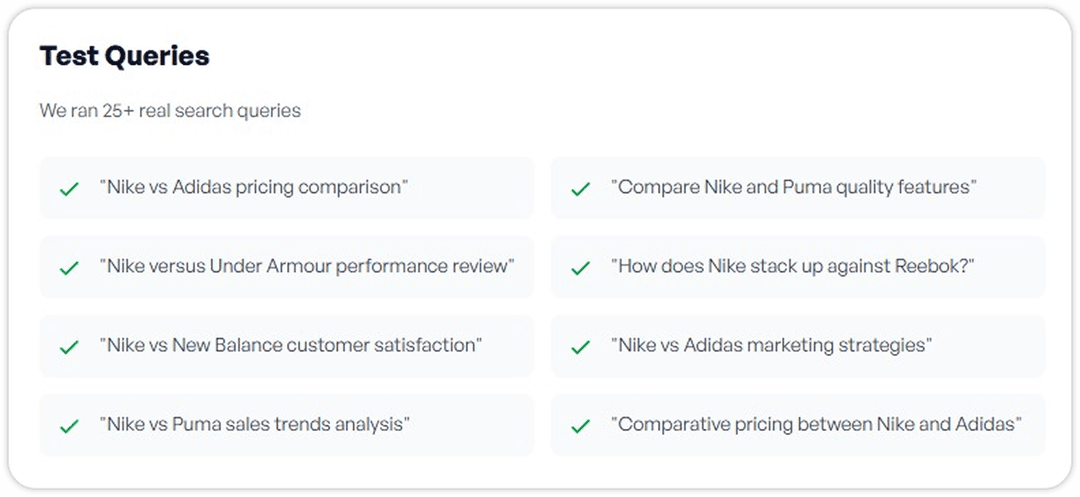Viewport: 1080px width, 497px height.
Task: Click the checkmark by Comparative pricing query
Action: coord(580,425)
